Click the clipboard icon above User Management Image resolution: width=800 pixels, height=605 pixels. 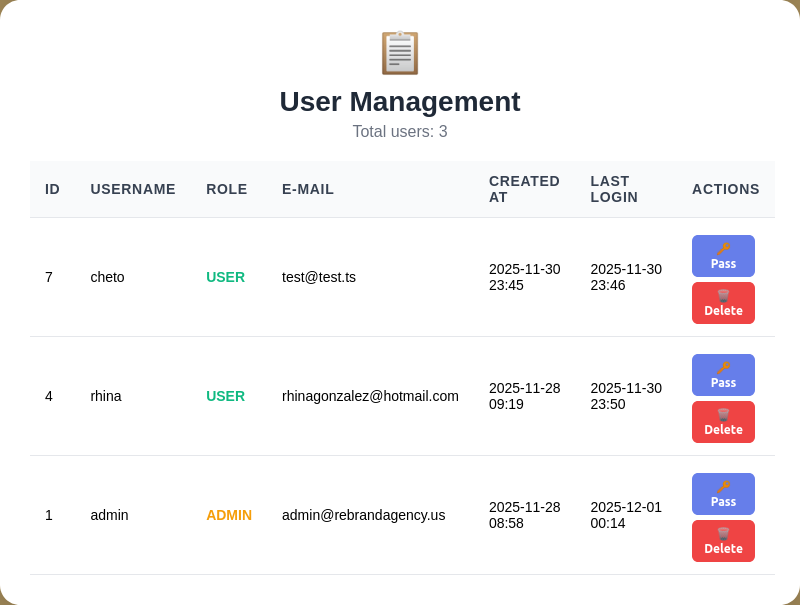pyautogui.click(x=400, y=53)
